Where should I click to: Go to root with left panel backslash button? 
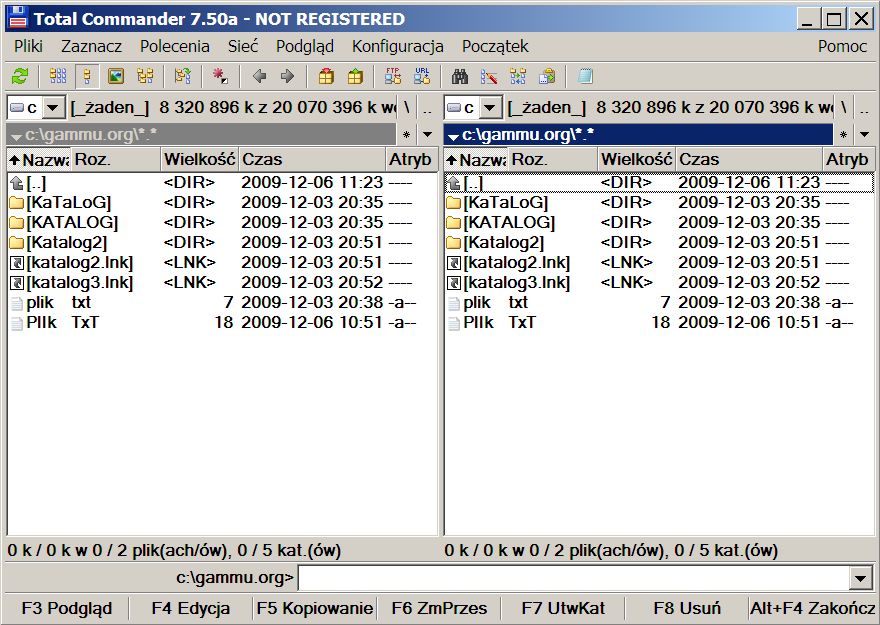[x=407, y=107]
